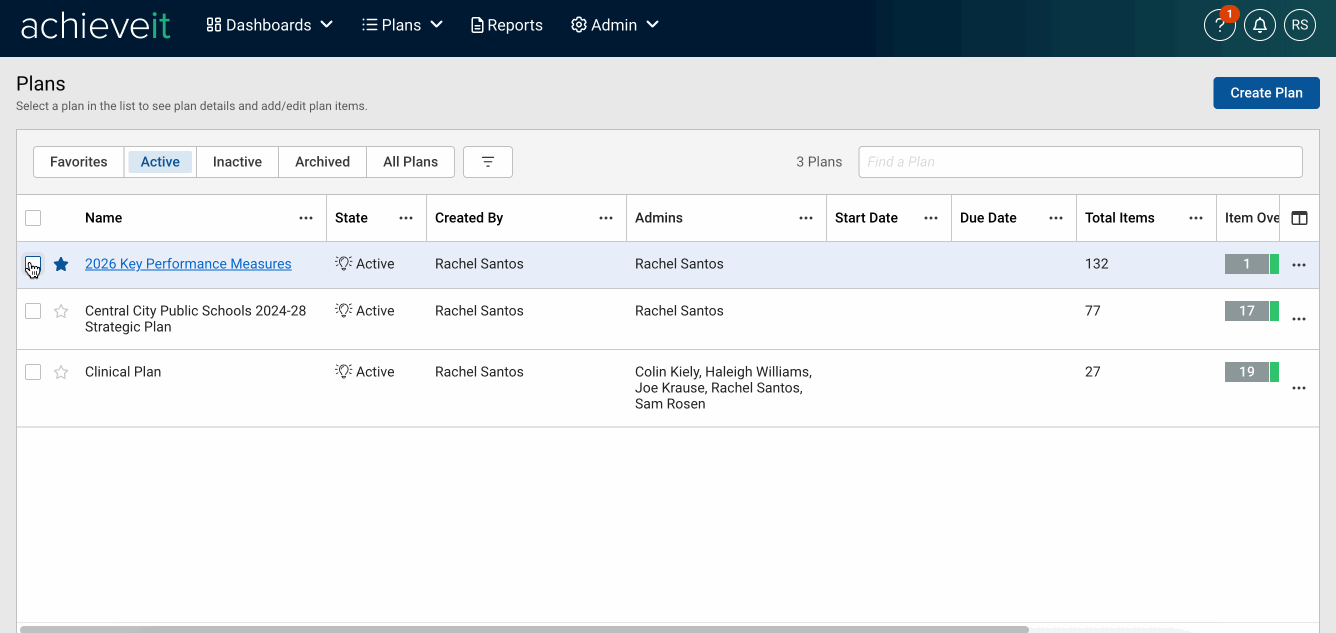Open Admins column options ellipsis

click(x=806, y=218)
